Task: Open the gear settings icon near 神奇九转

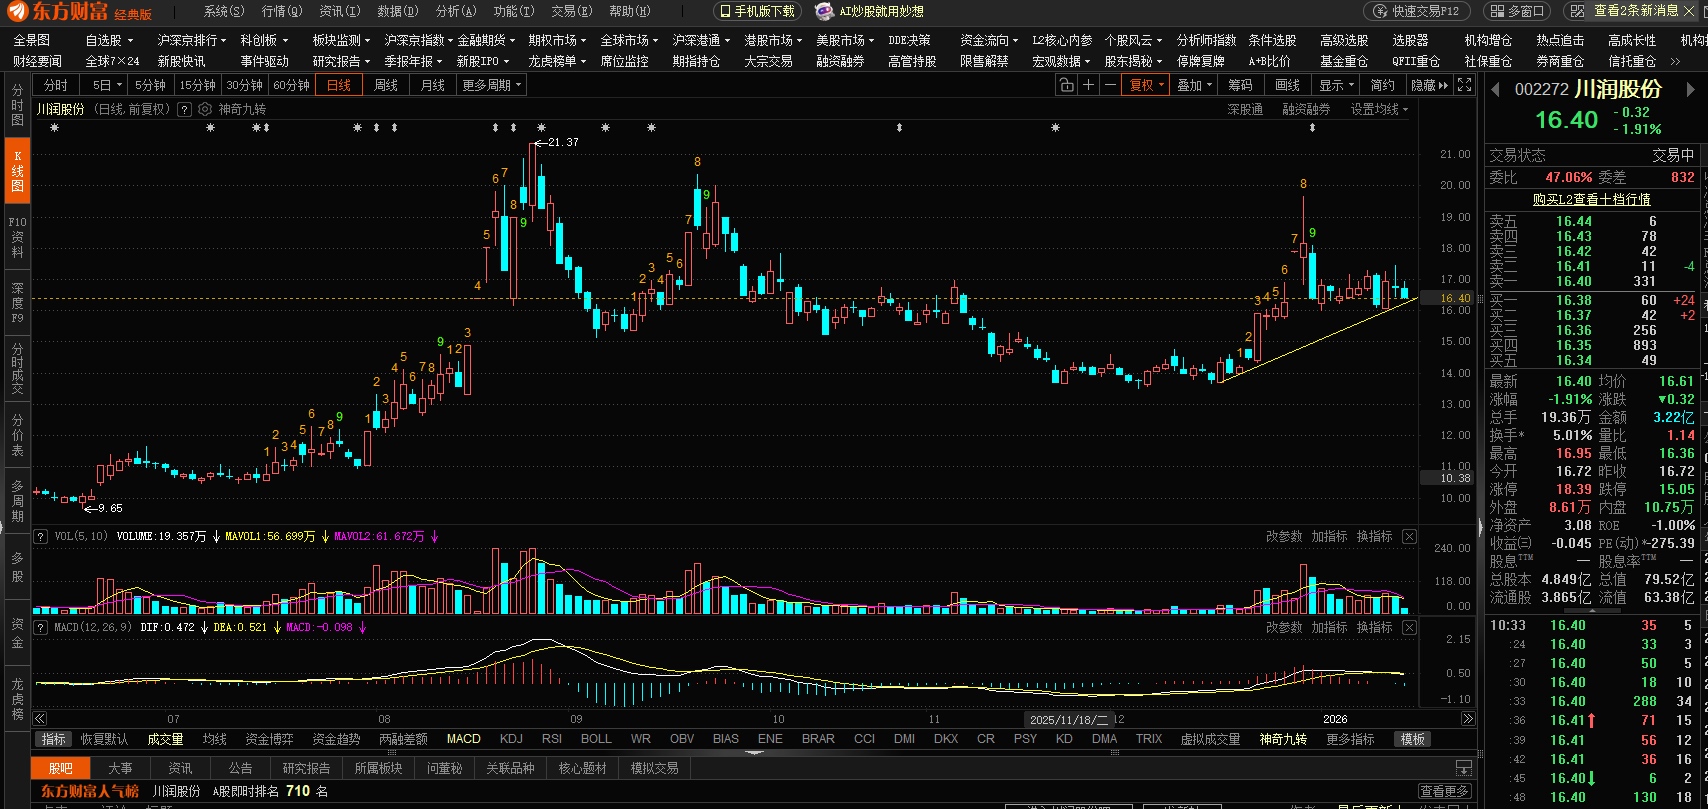Action: (x=205, y=109)
